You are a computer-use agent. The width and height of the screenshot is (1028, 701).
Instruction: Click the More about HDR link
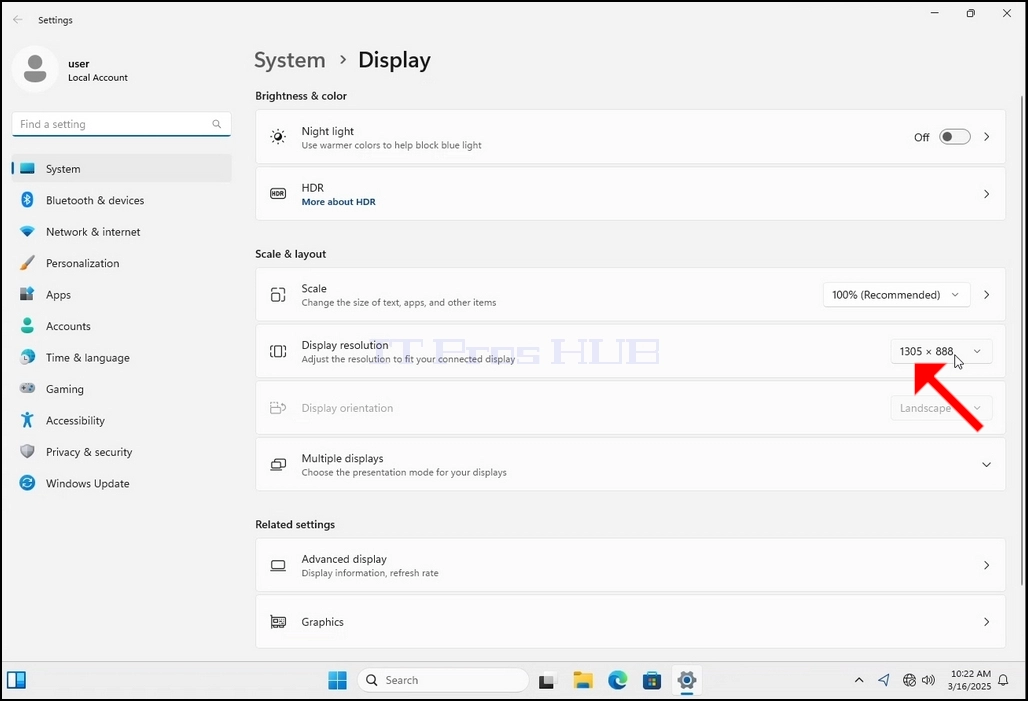tap(338, 202)
